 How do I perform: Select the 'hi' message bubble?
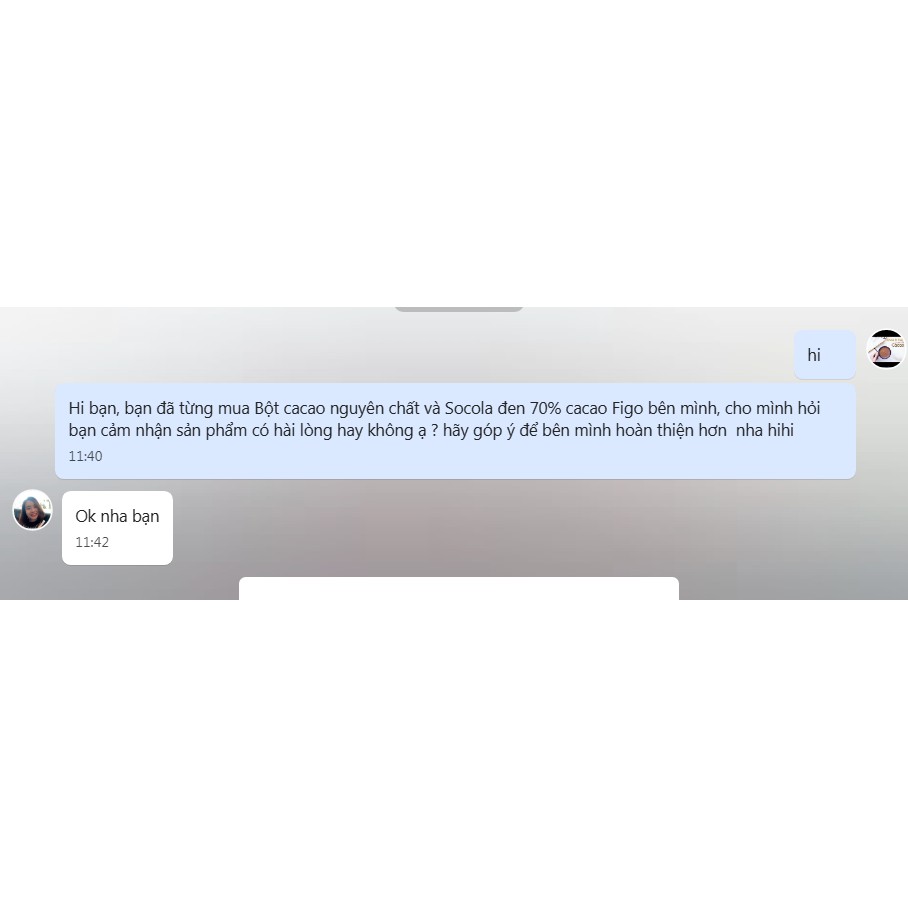(825, 354)
